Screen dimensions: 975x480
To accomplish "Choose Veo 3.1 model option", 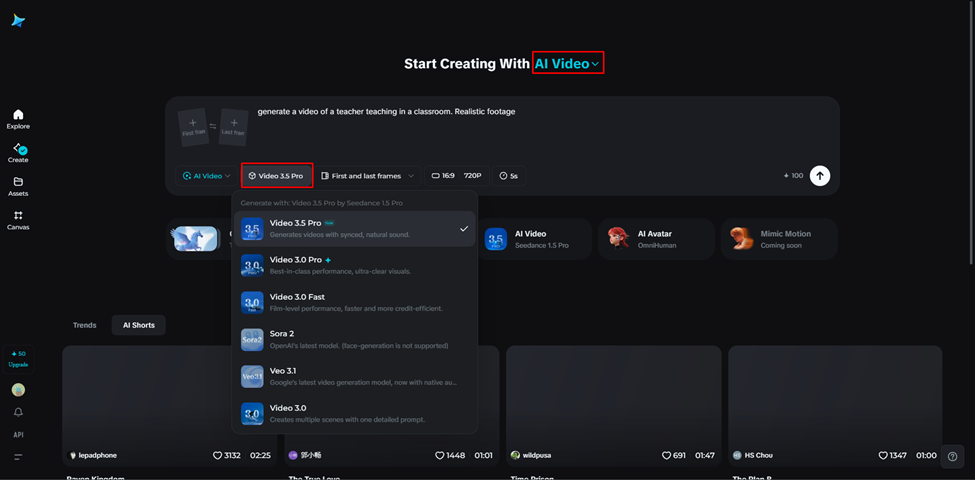I will pos(354,377).
